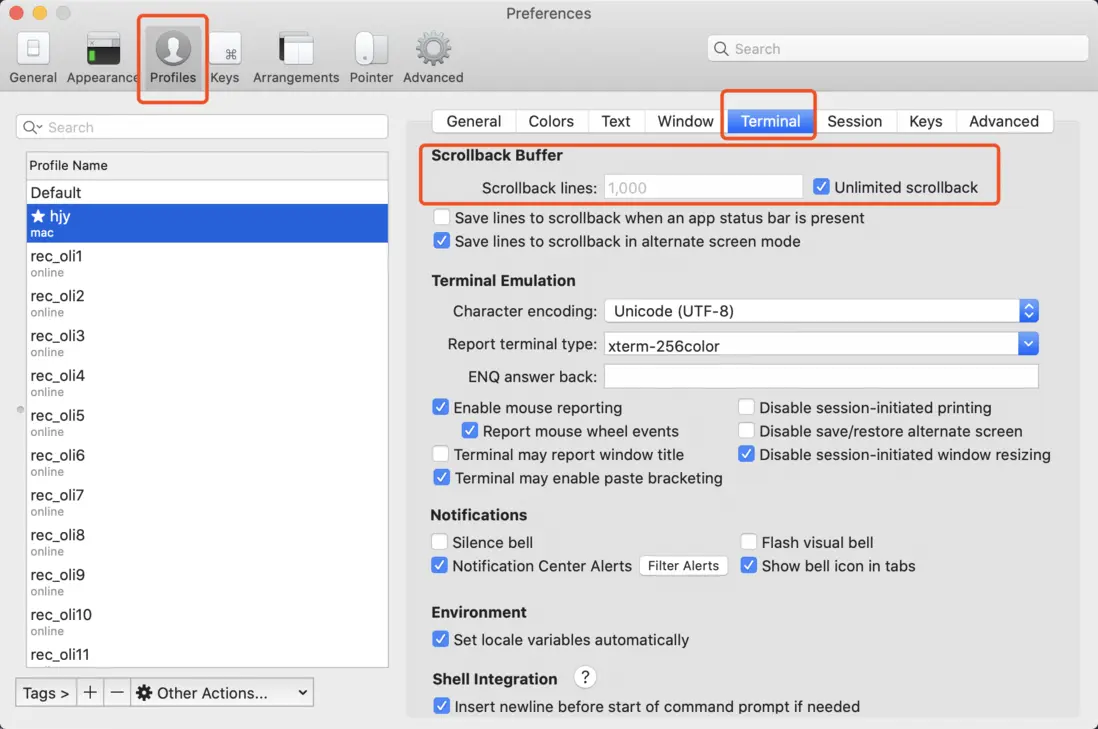Expand the Tags panel
Viewport: 1098px width, 729px height.
coord(46,693)
